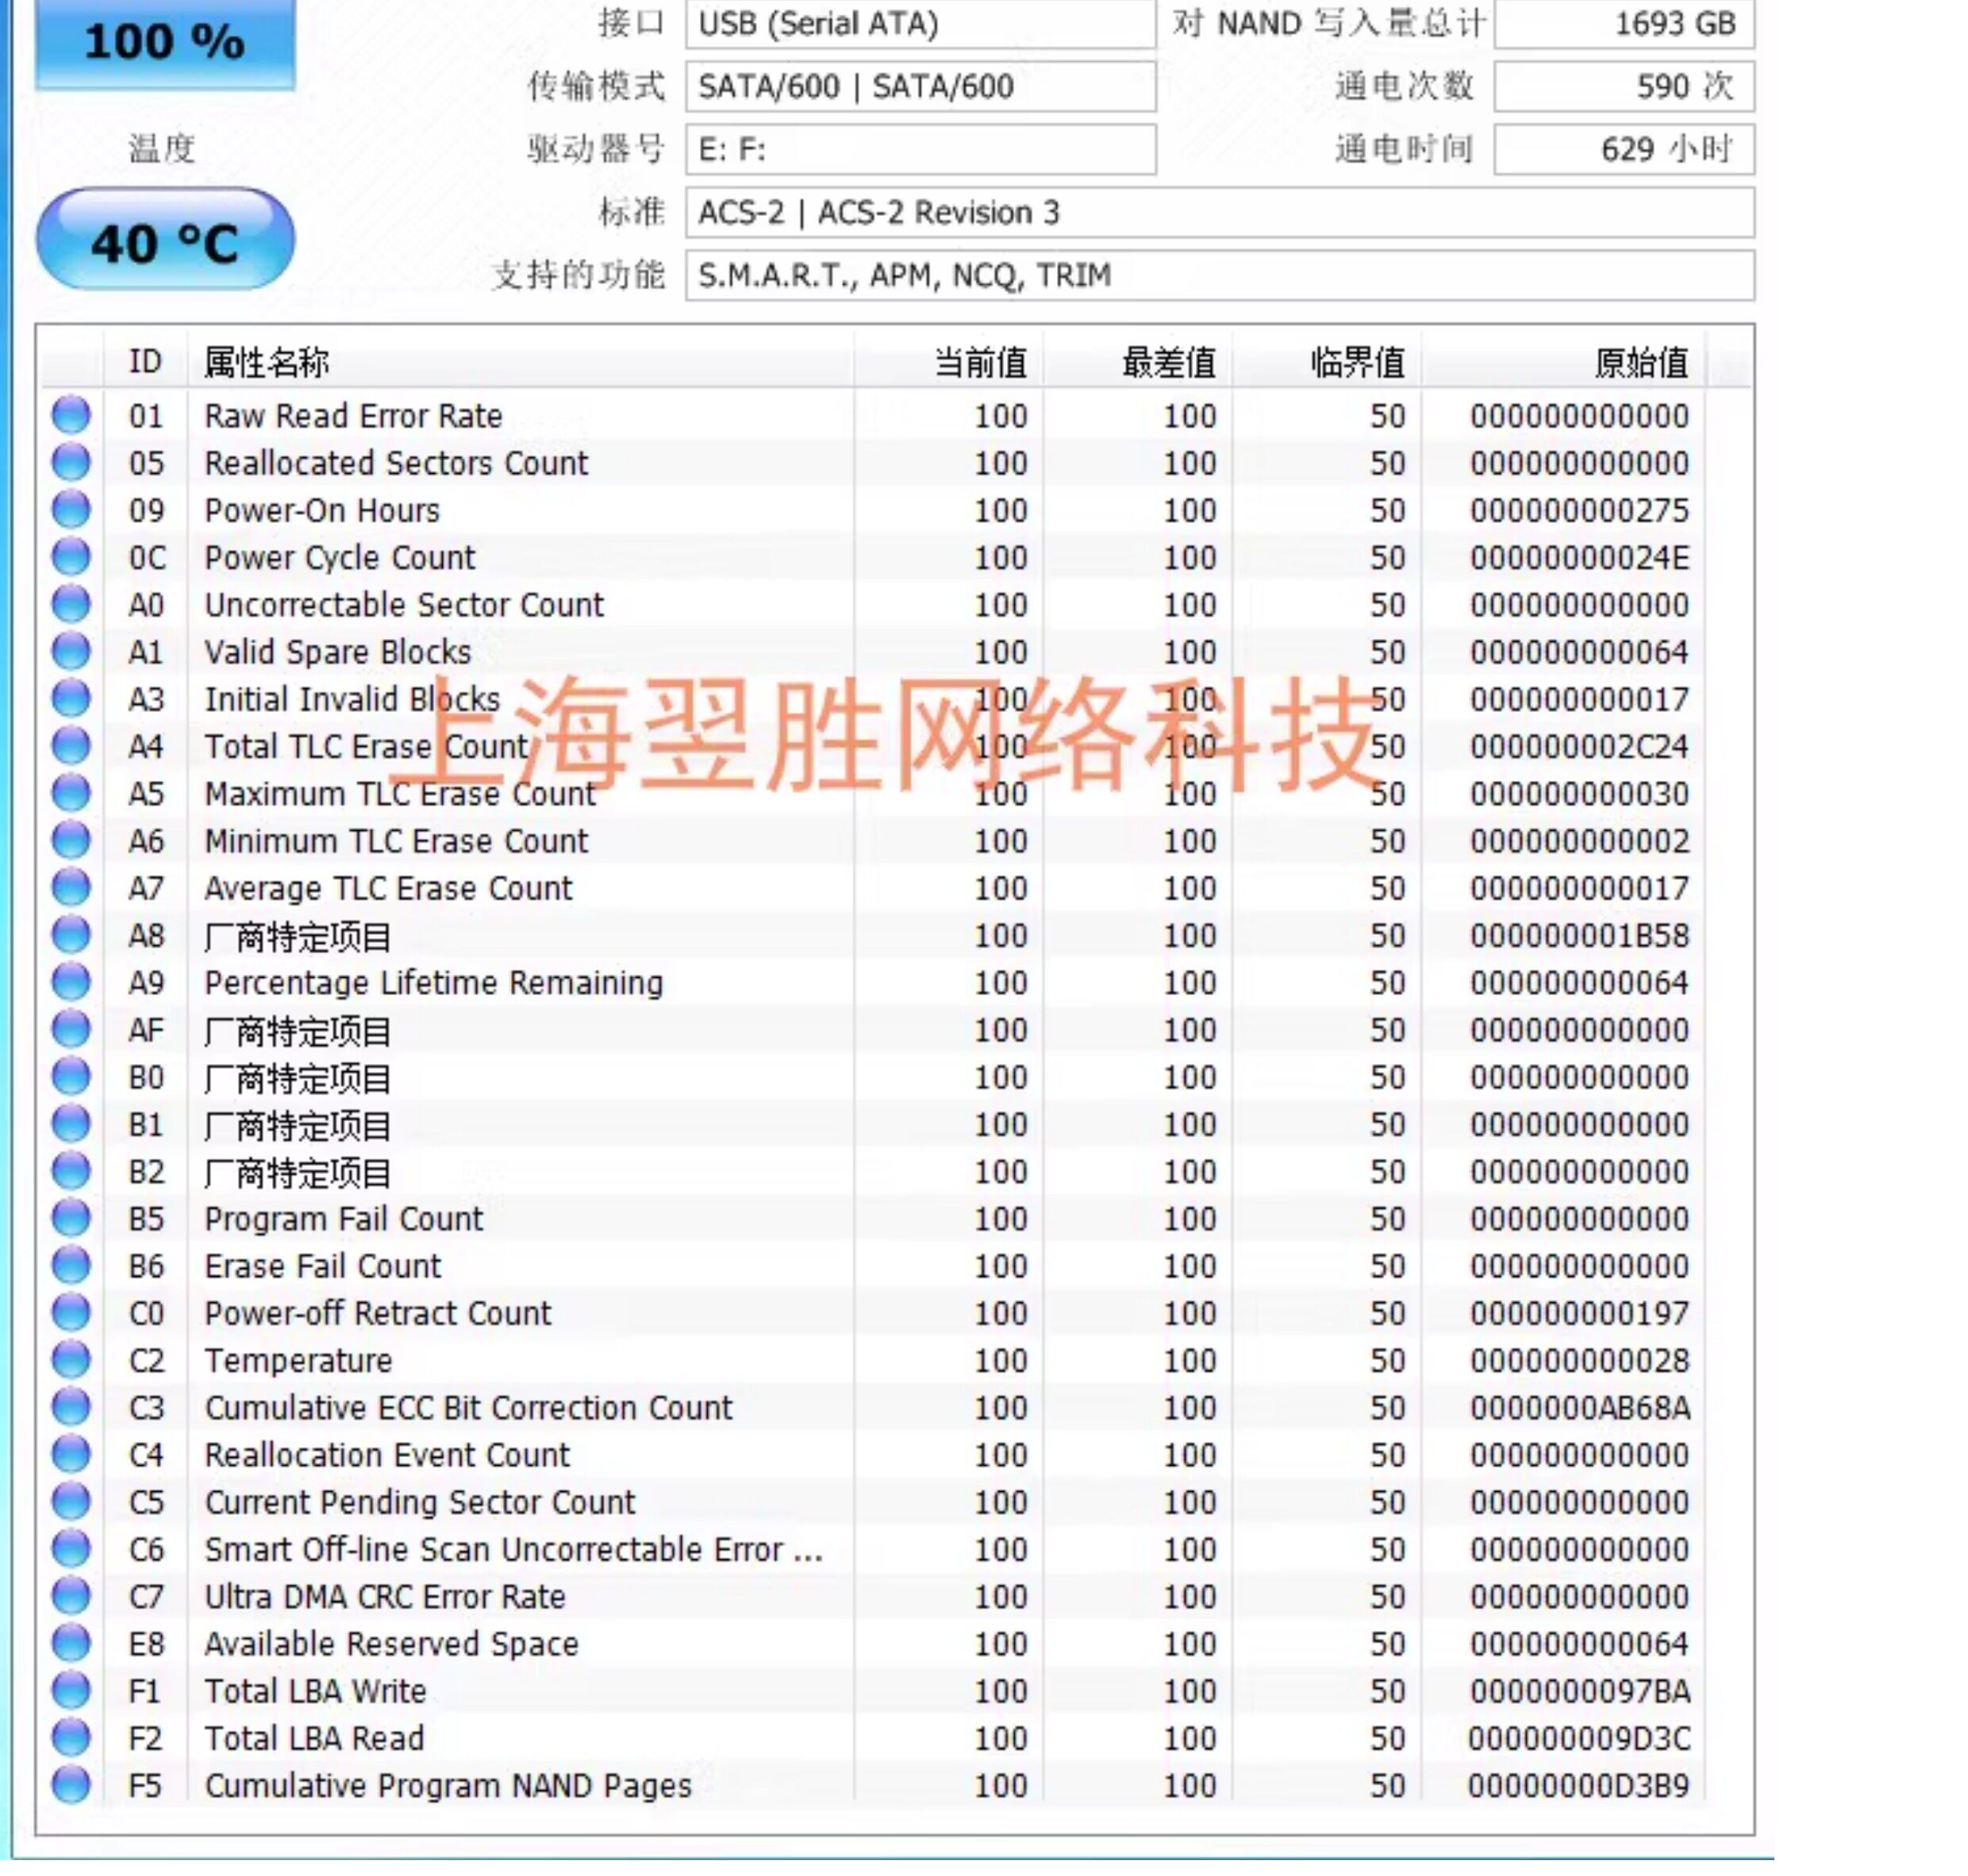Click the blue status orb beside Power-On Hours
Image resolution: width=1968 pixels, height=1876 pixels.
[71, 510]
